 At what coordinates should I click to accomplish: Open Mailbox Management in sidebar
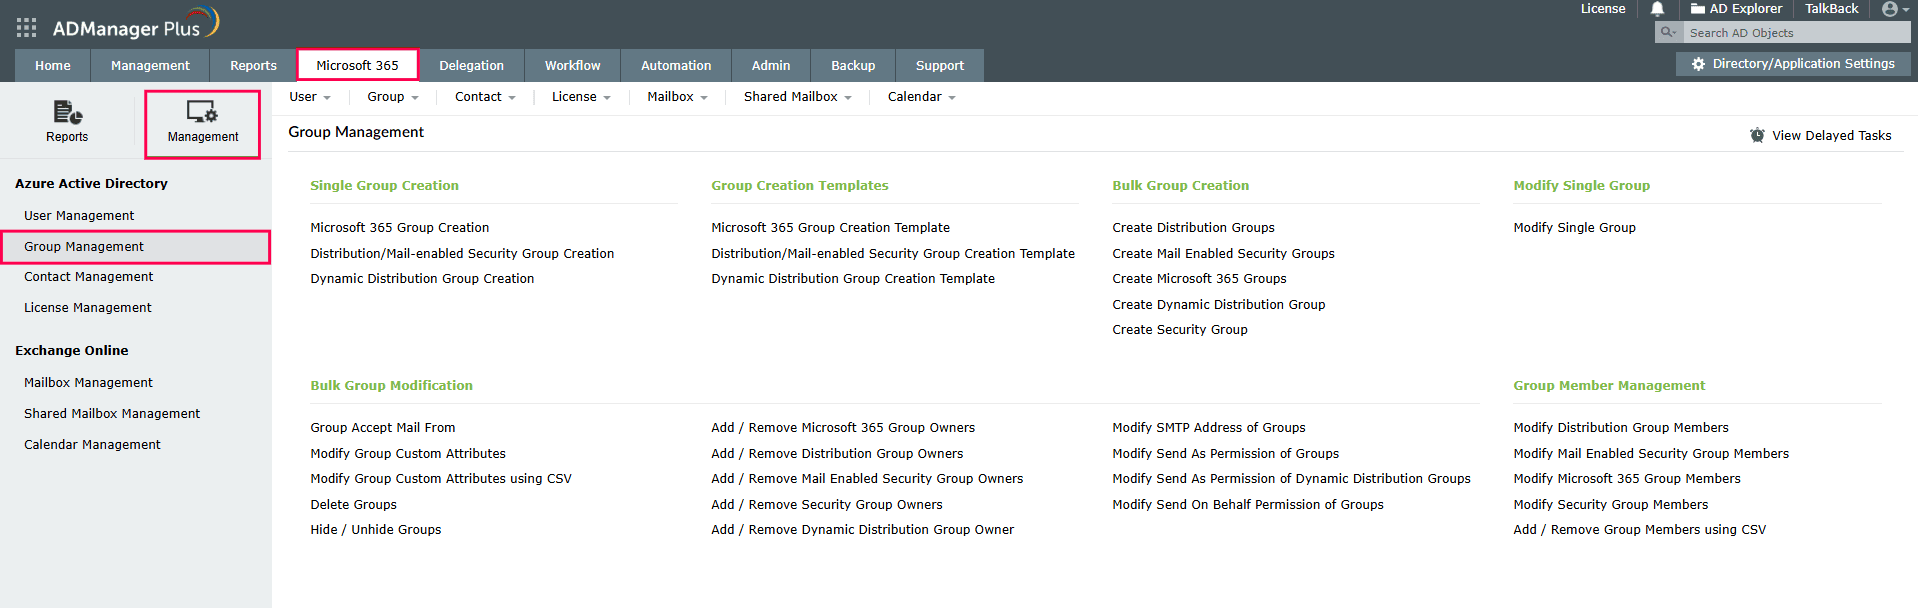(88, 383)
